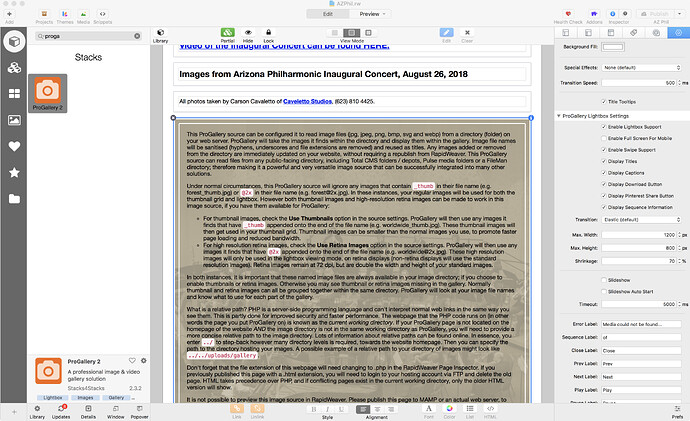Favorite ProGallery 2 with the heart icon
This screenshot has width=690, height=421.
pos(132,361)
